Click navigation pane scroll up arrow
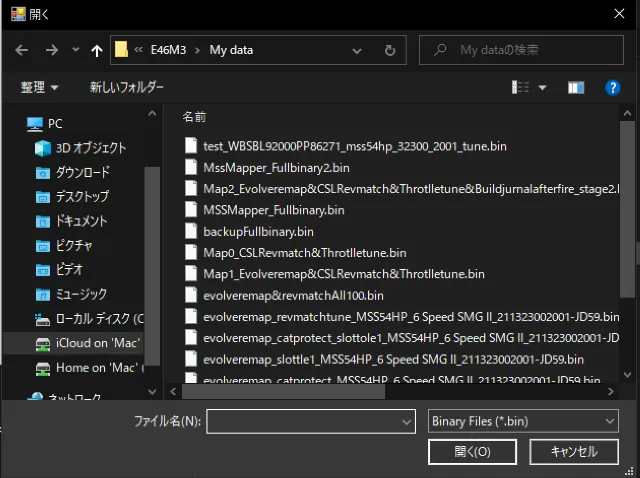The width and height of the screenshot is (640, 478). (x=152, y=114)
